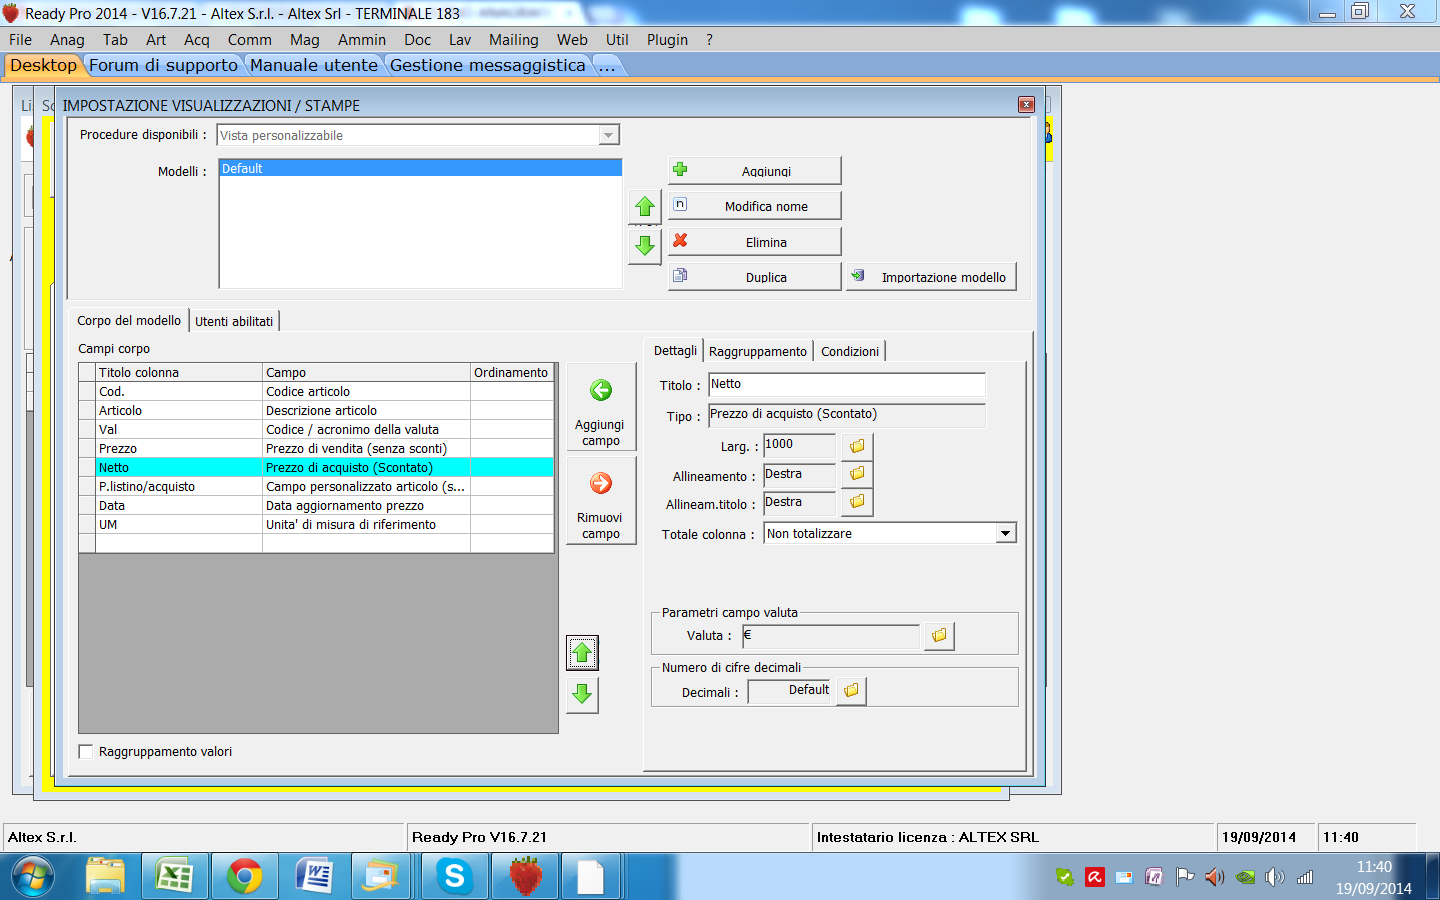Open folder icon next to Decimali field
The image size is (1440, 900).
851,691
